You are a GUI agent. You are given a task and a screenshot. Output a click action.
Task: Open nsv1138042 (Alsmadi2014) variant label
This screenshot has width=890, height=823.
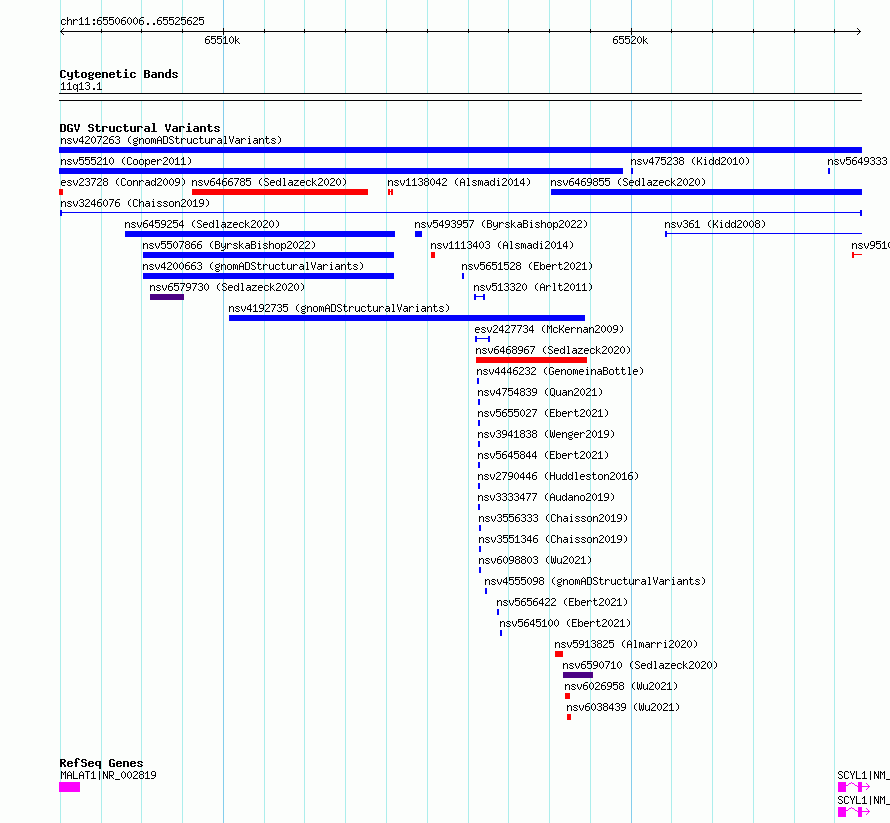459,182
